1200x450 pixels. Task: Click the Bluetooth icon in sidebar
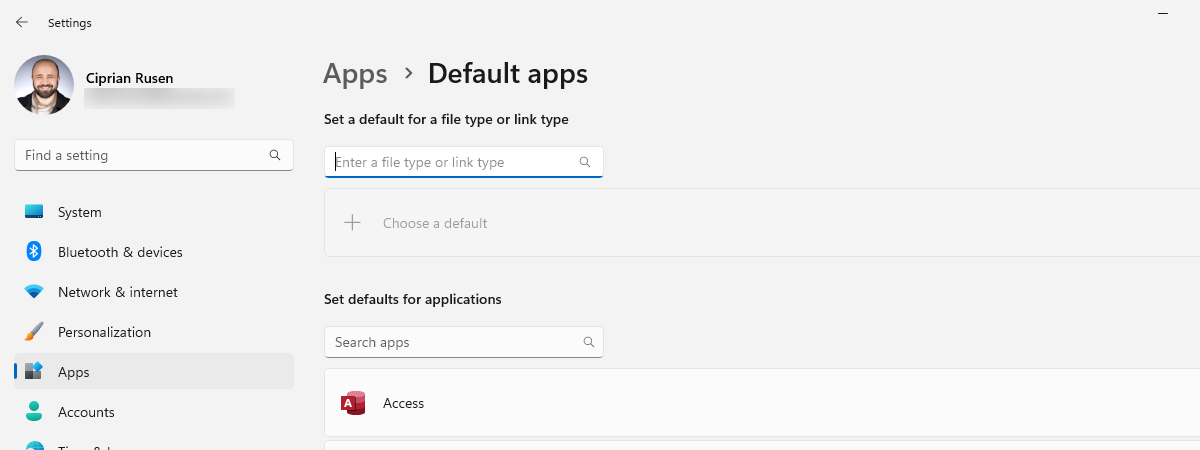point(34,252)
